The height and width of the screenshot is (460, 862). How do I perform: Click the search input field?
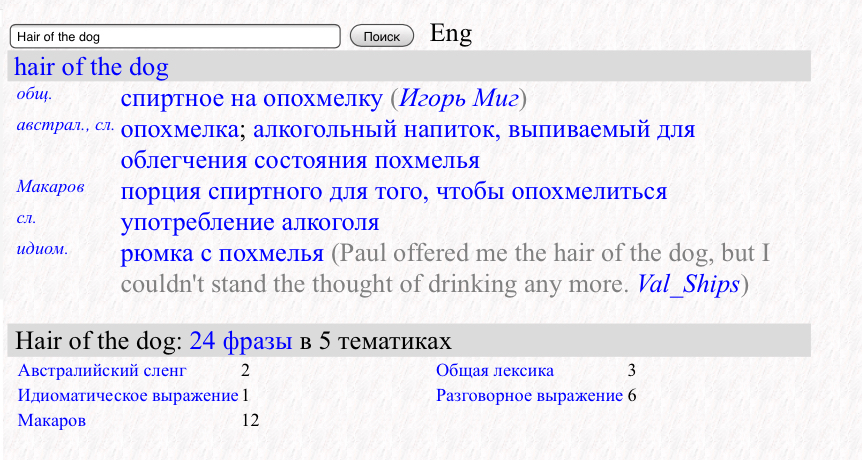tap(175, 36)
